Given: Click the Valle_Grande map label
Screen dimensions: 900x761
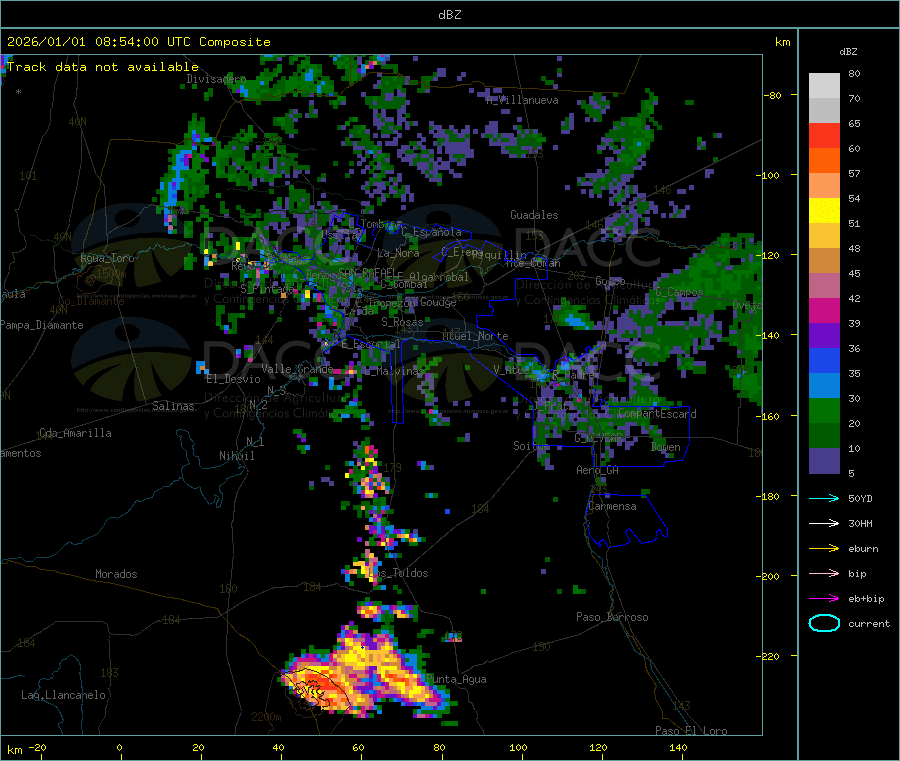Looking at the screenshot, I should (x=297, y=368).
